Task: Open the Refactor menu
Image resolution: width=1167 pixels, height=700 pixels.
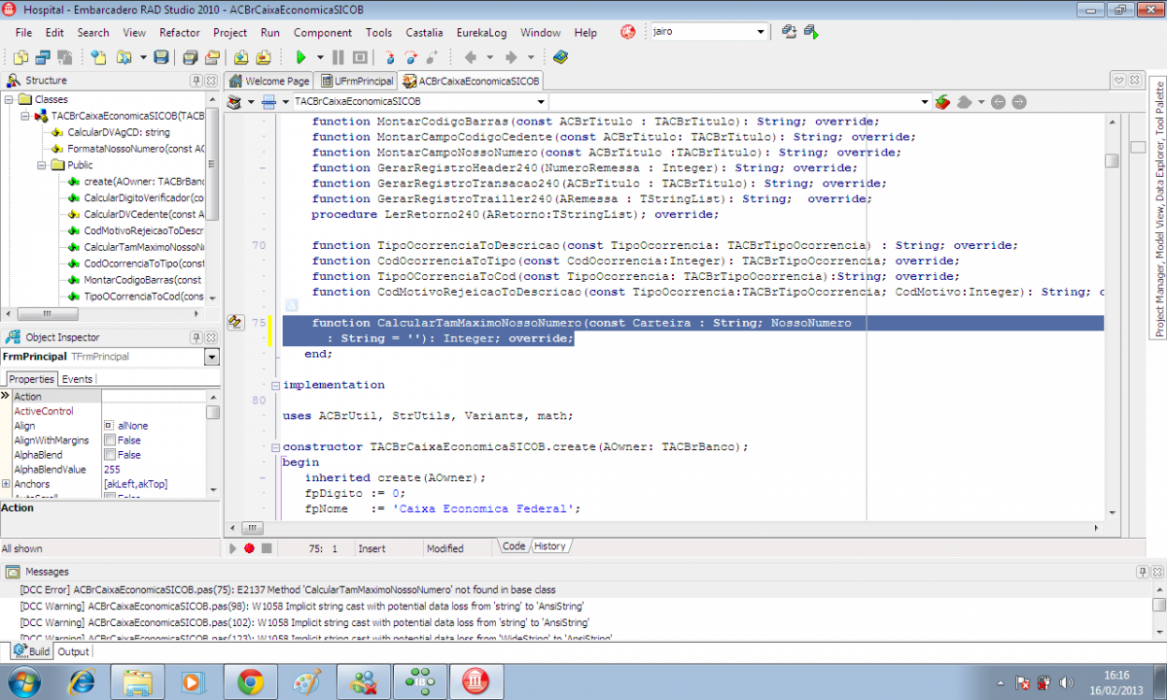Action: tap(179, 33)
